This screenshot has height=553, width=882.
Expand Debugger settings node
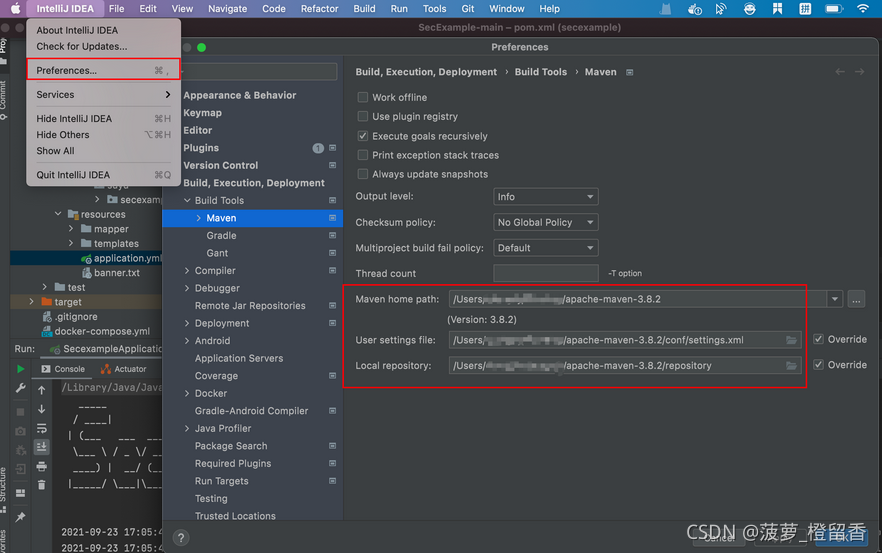point(187,288)
